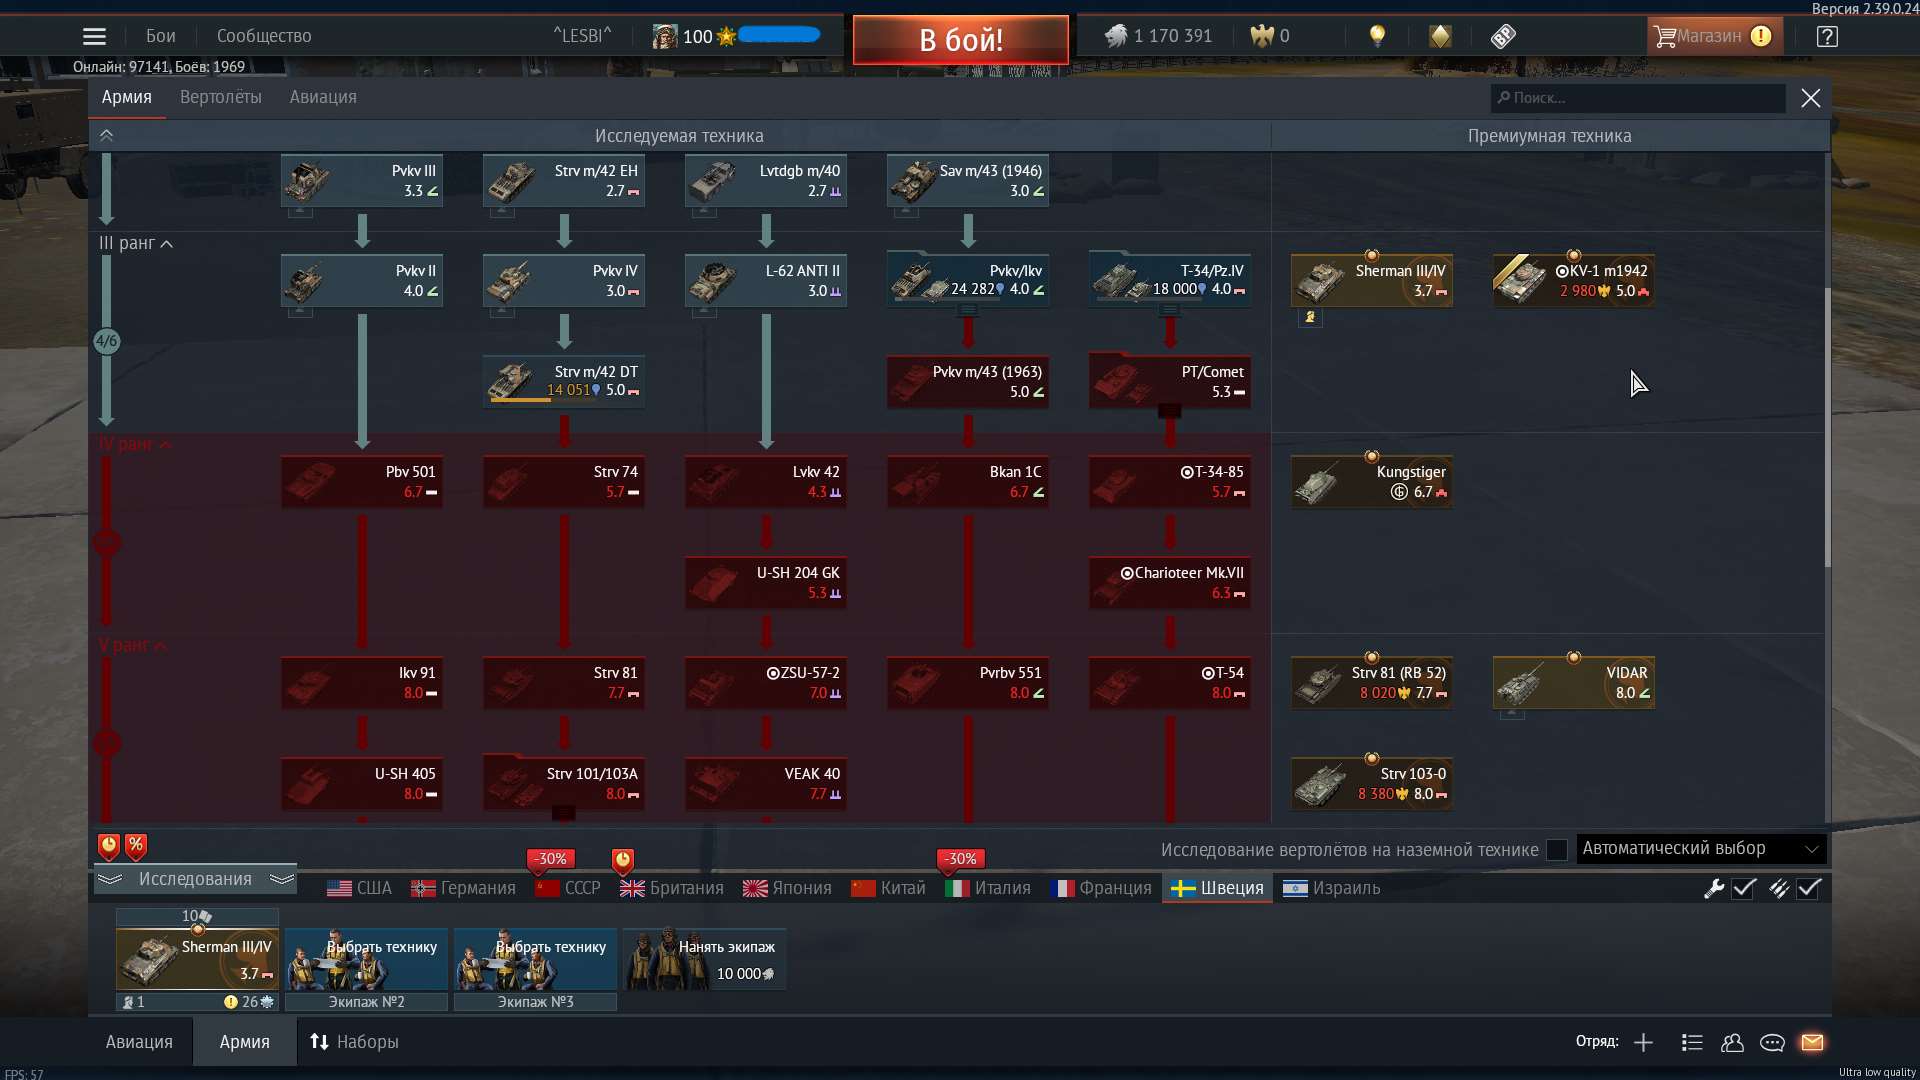Collapse the V rank section

coord(161,646)
